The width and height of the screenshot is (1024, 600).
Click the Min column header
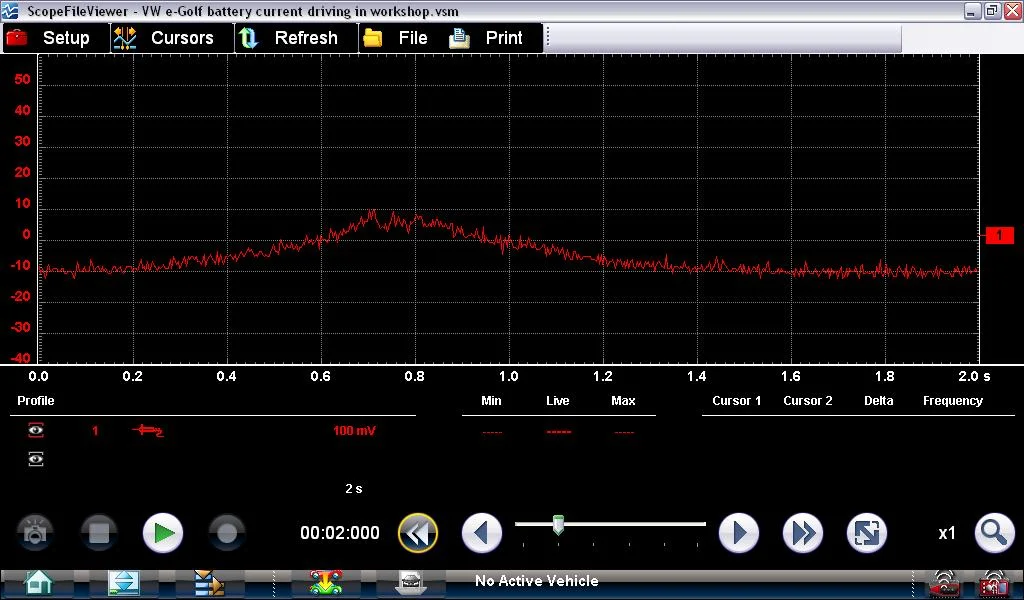click(x=491, y=401)
